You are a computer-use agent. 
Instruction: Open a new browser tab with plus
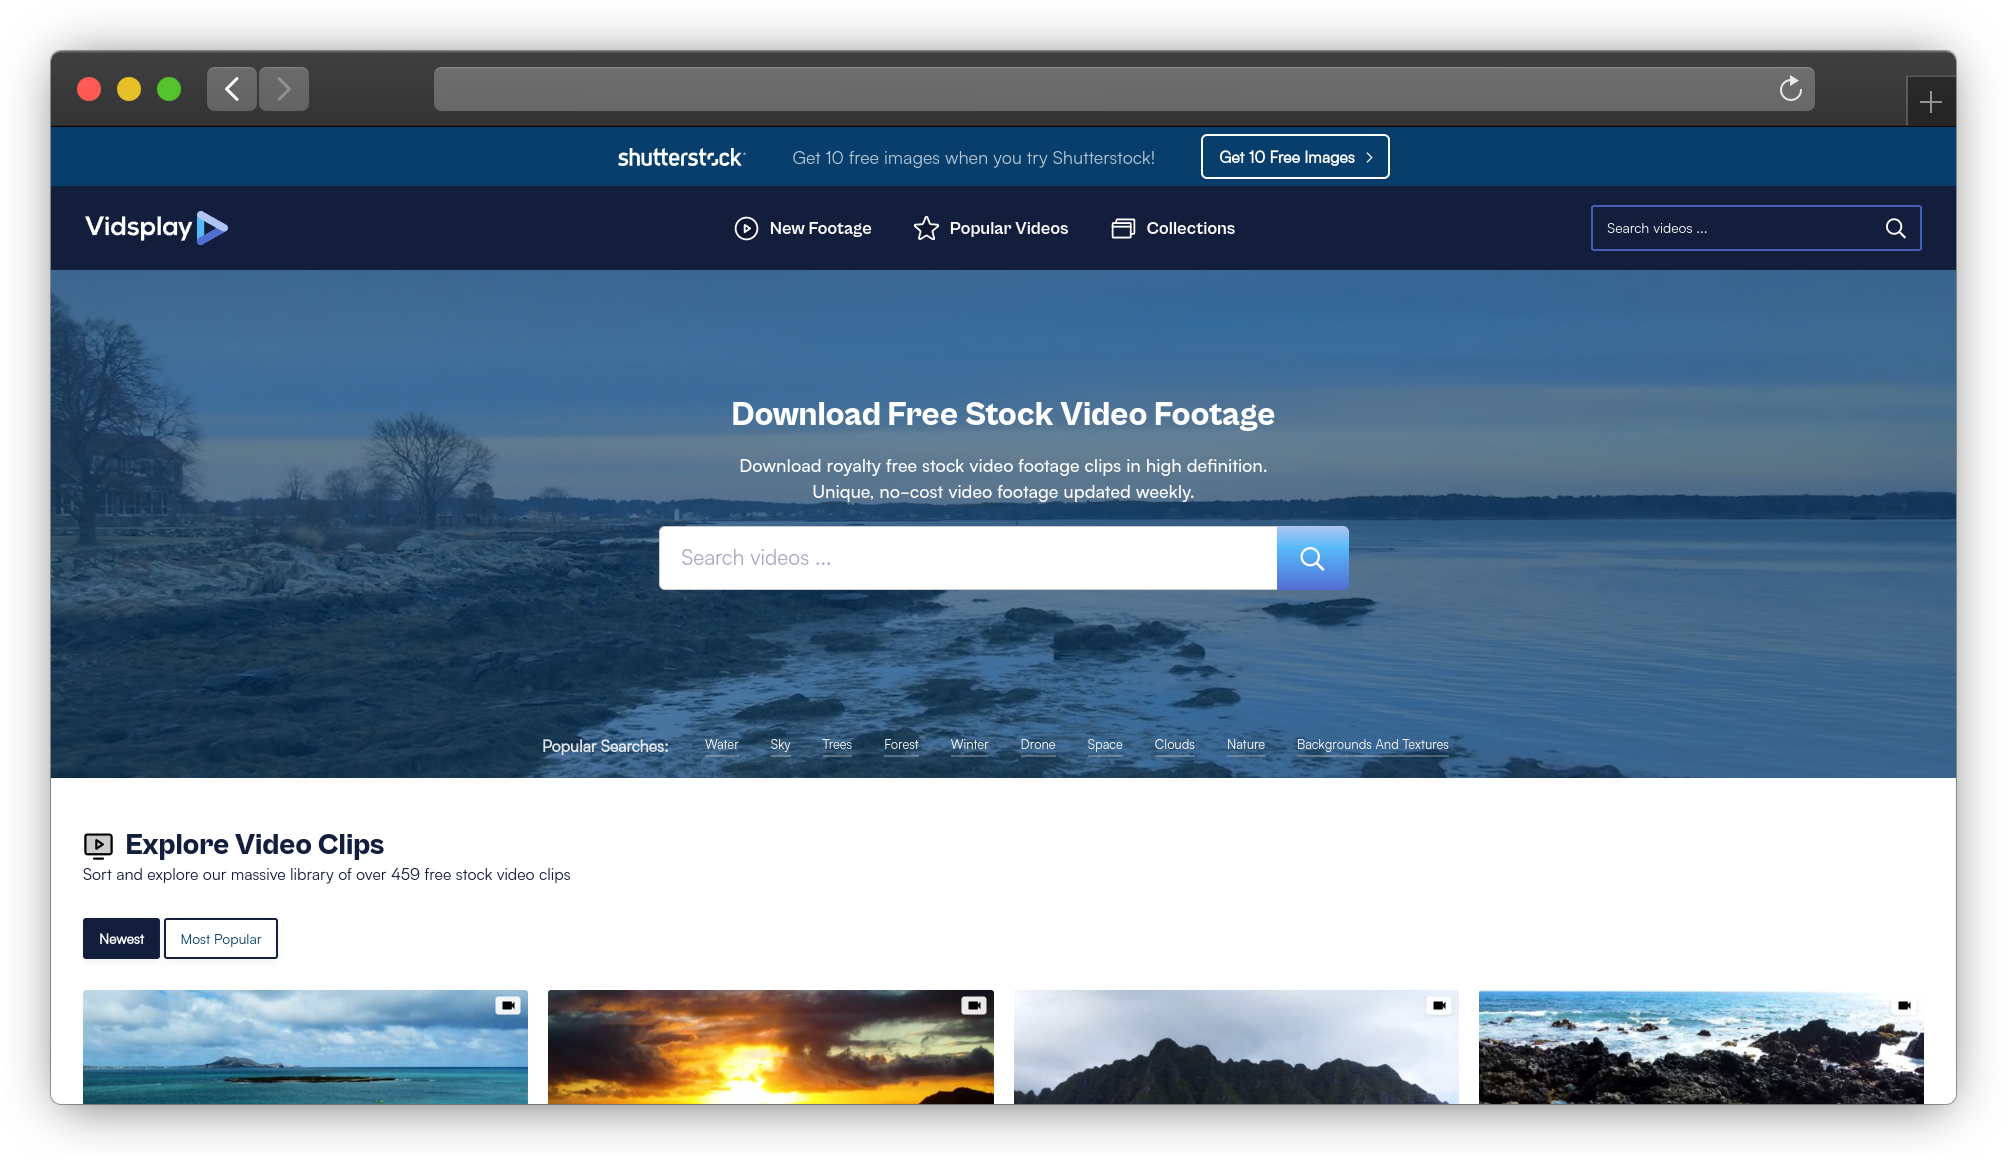1930,102
